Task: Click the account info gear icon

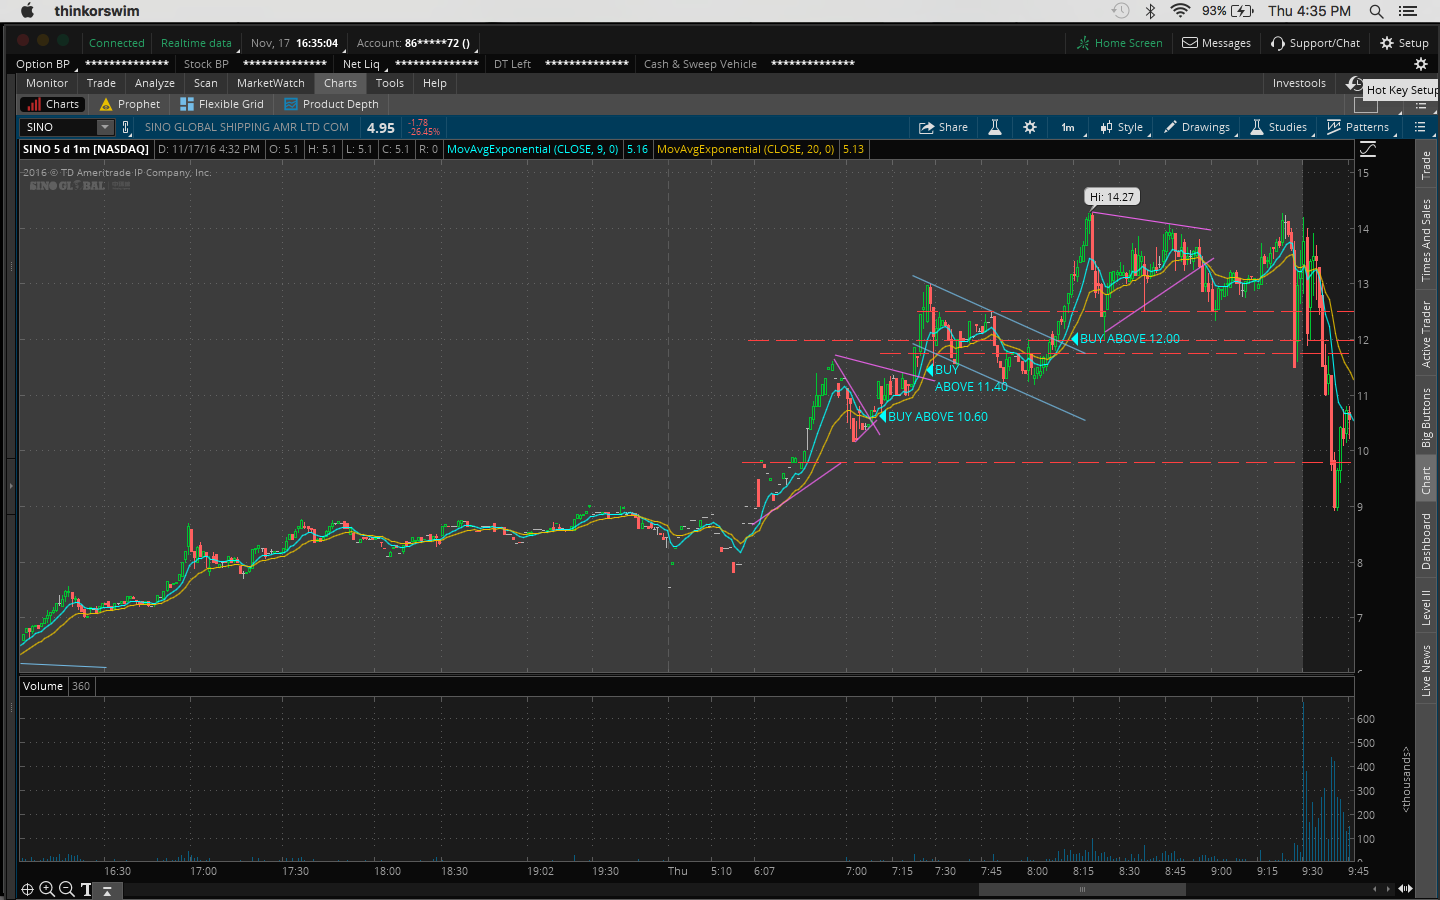Action: coord(1421,64)
